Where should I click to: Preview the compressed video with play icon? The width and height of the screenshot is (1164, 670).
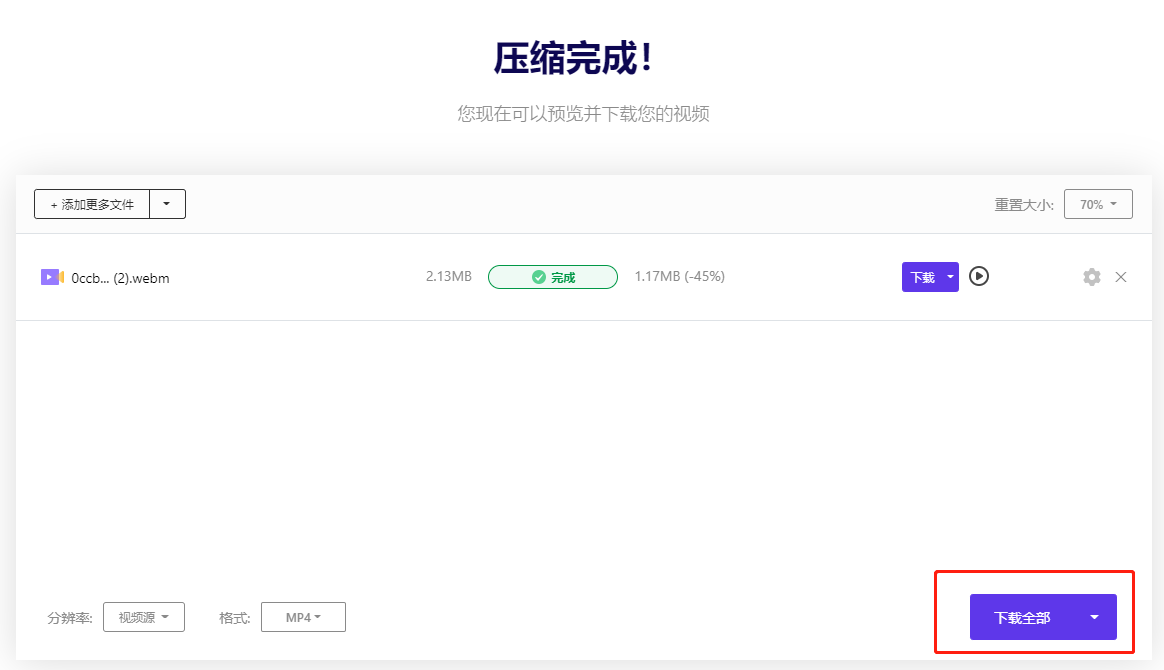(x=979, y=276)
